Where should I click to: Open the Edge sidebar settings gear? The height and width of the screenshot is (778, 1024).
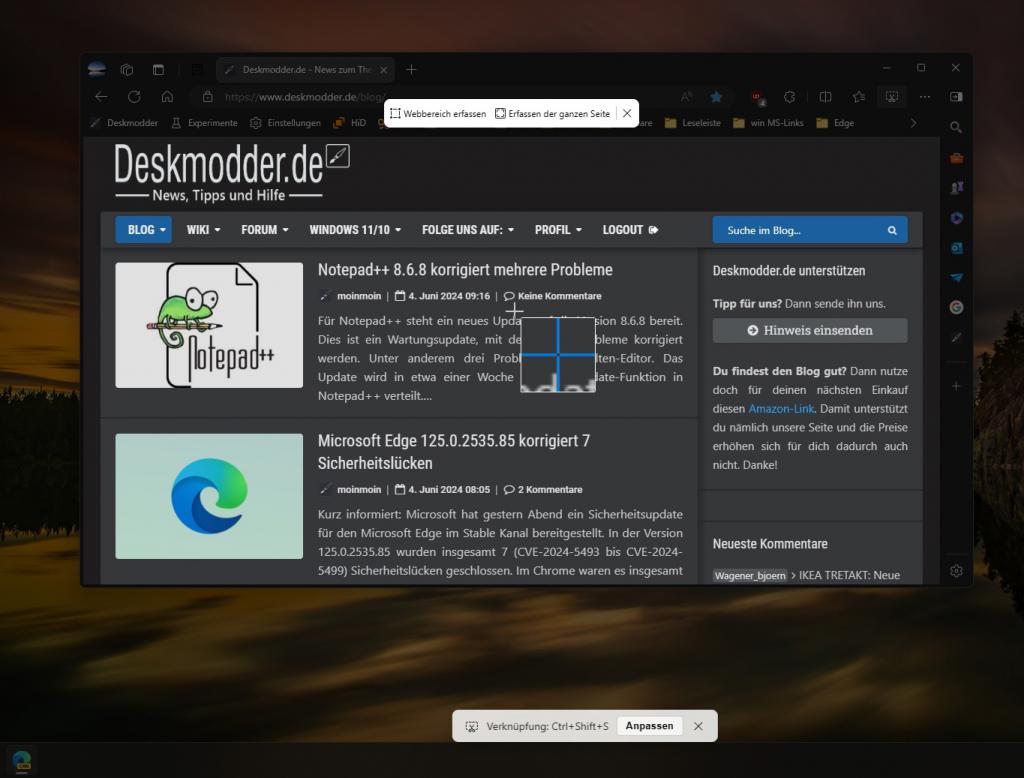click(x=956, y=571)
